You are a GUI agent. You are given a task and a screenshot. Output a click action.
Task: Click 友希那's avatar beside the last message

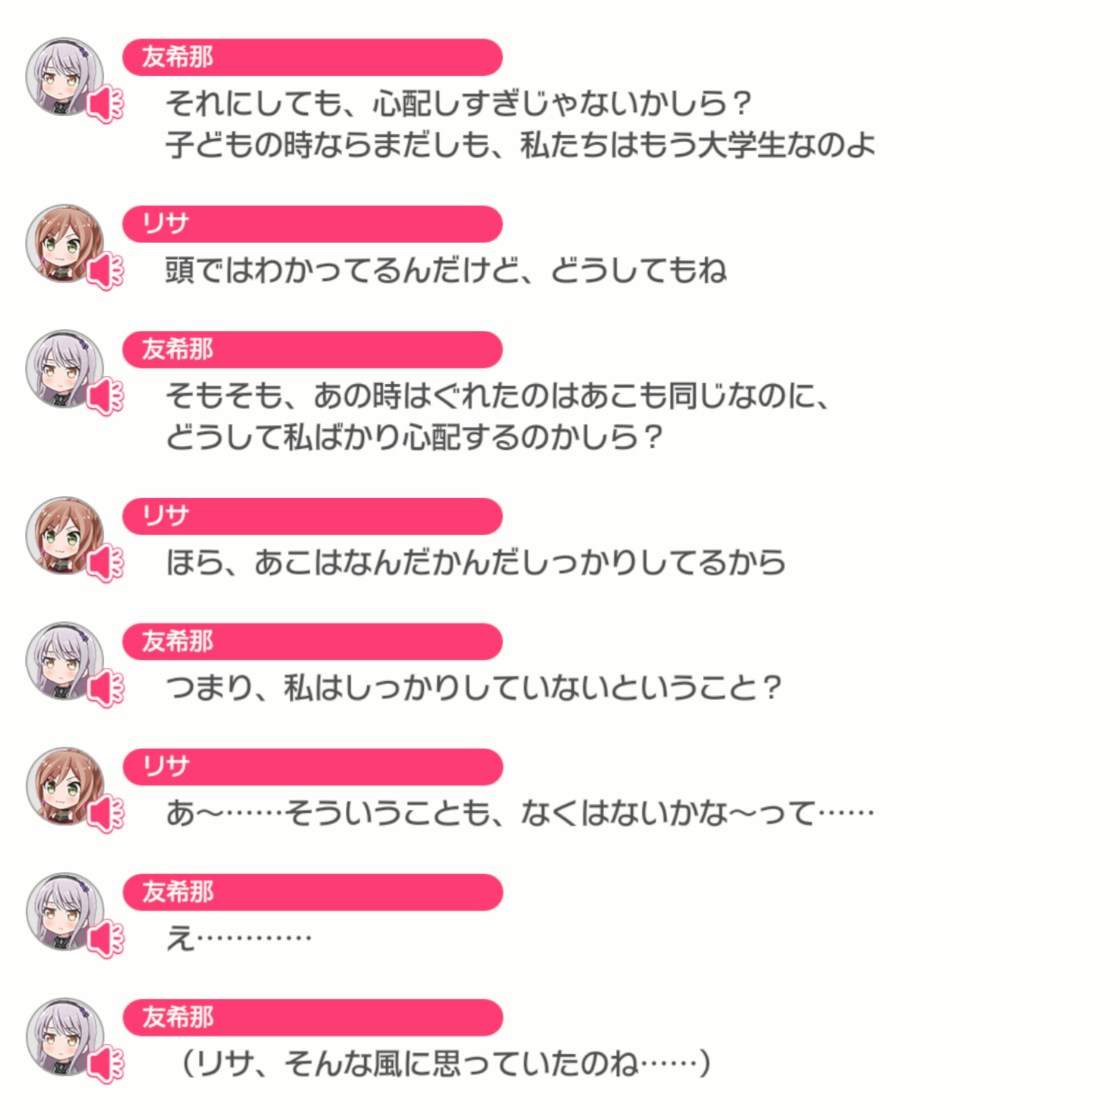click(64, 1037)
